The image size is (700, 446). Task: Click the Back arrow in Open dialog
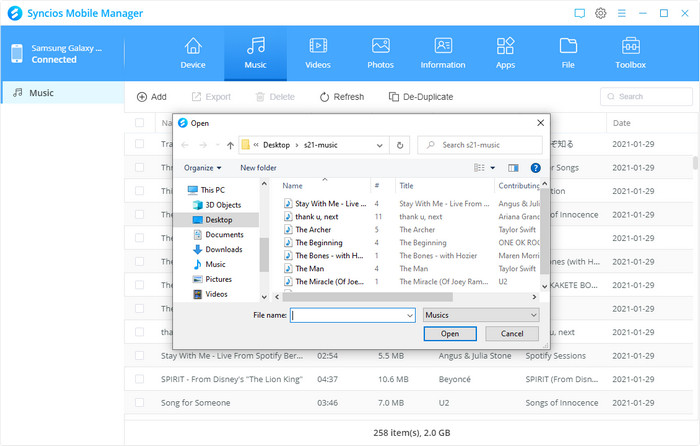pos(185,145)
